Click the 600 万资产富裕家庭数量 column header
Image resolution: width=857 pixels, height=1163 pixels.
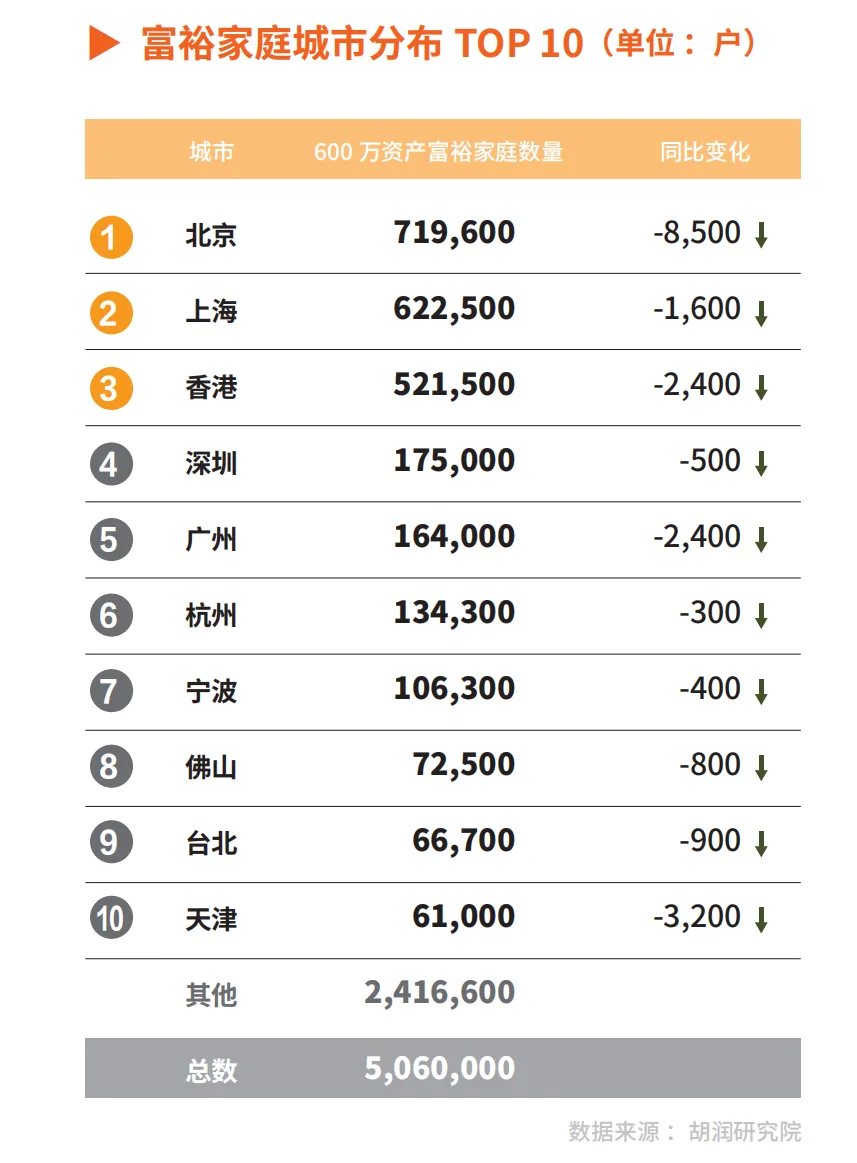[439, 151]
